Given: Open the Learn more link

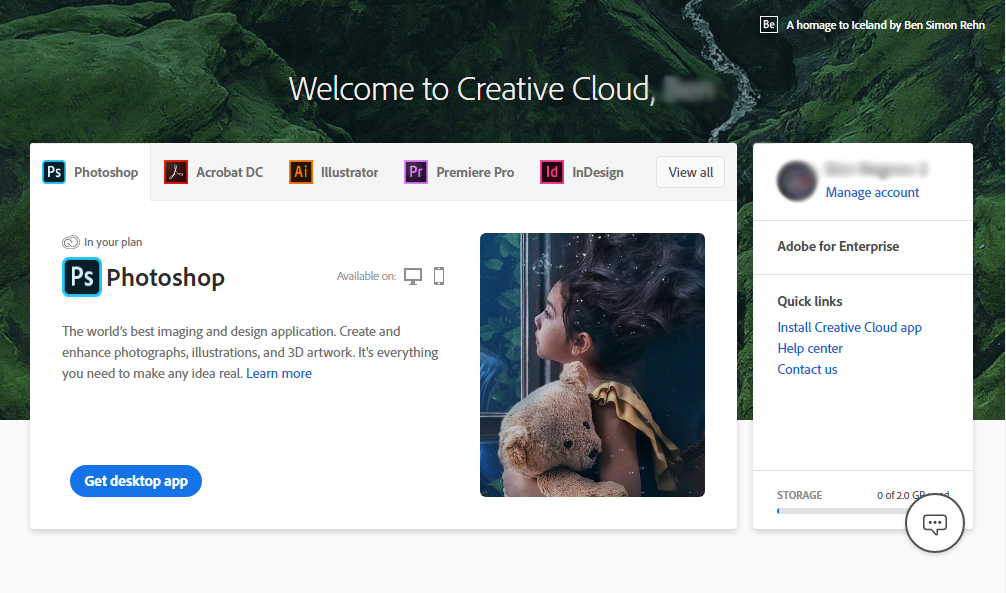Looking at the screenshot, I should [279, 374].
